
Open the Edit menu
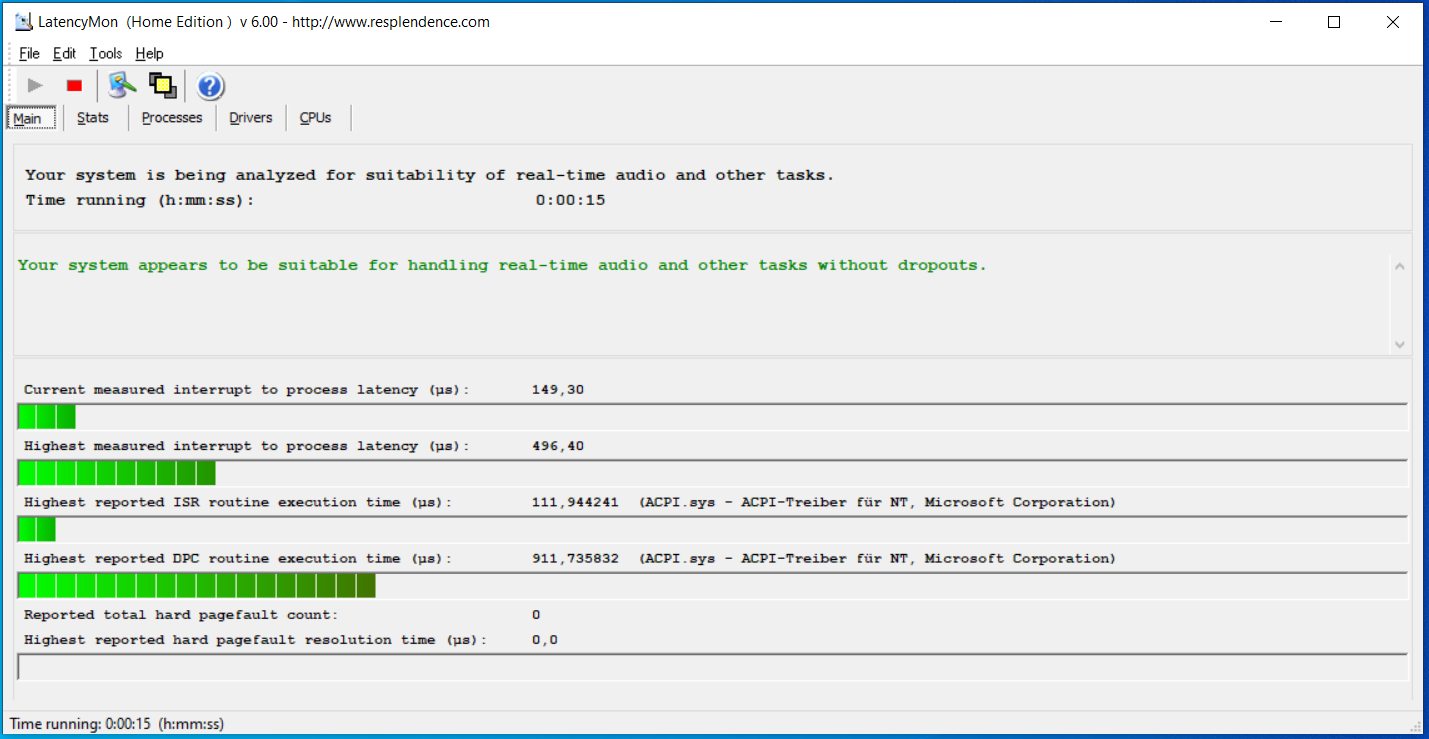click(x=64, y=54)
